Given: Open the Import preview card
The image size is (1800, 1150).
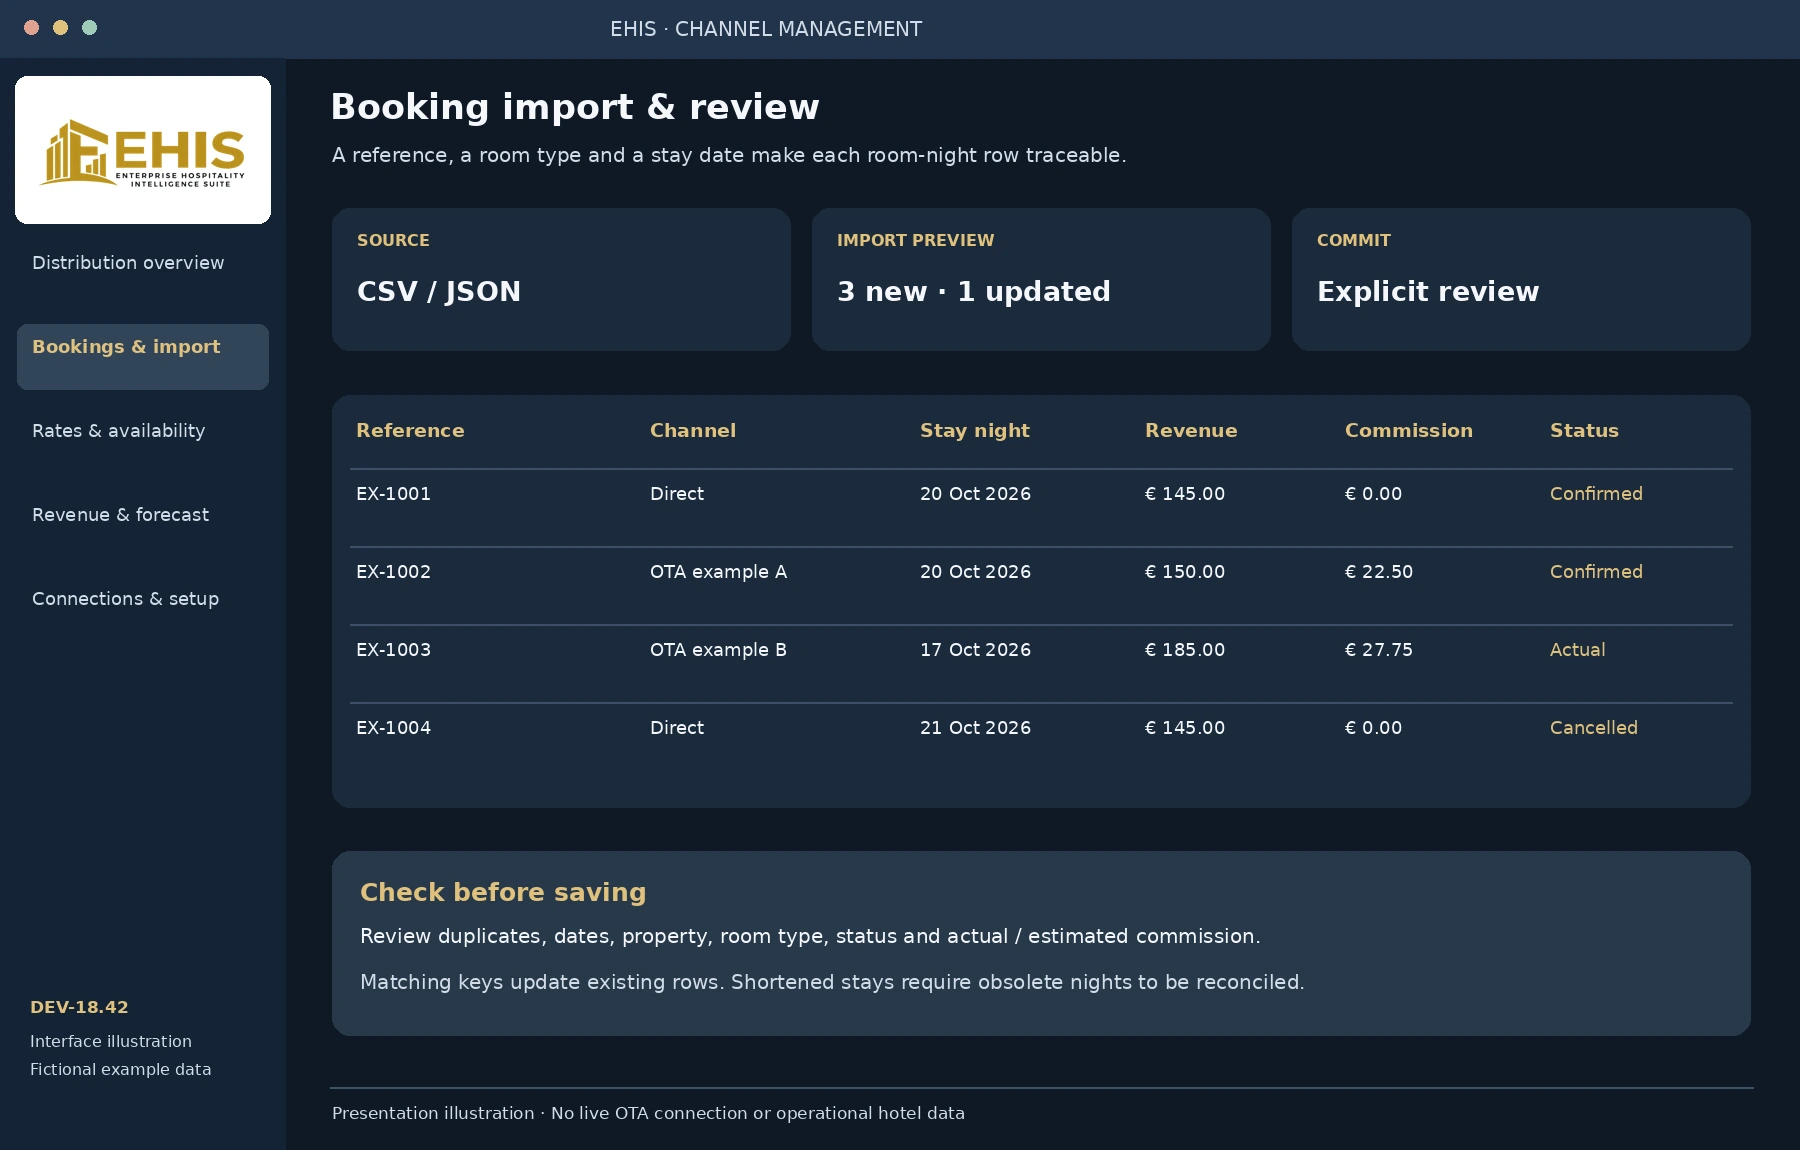Looking at the screenshot, I should (x=1041, y=279).
